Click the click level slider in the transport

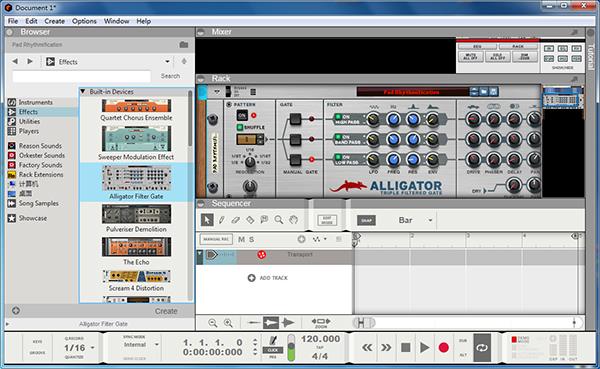(x=291, y=348)
